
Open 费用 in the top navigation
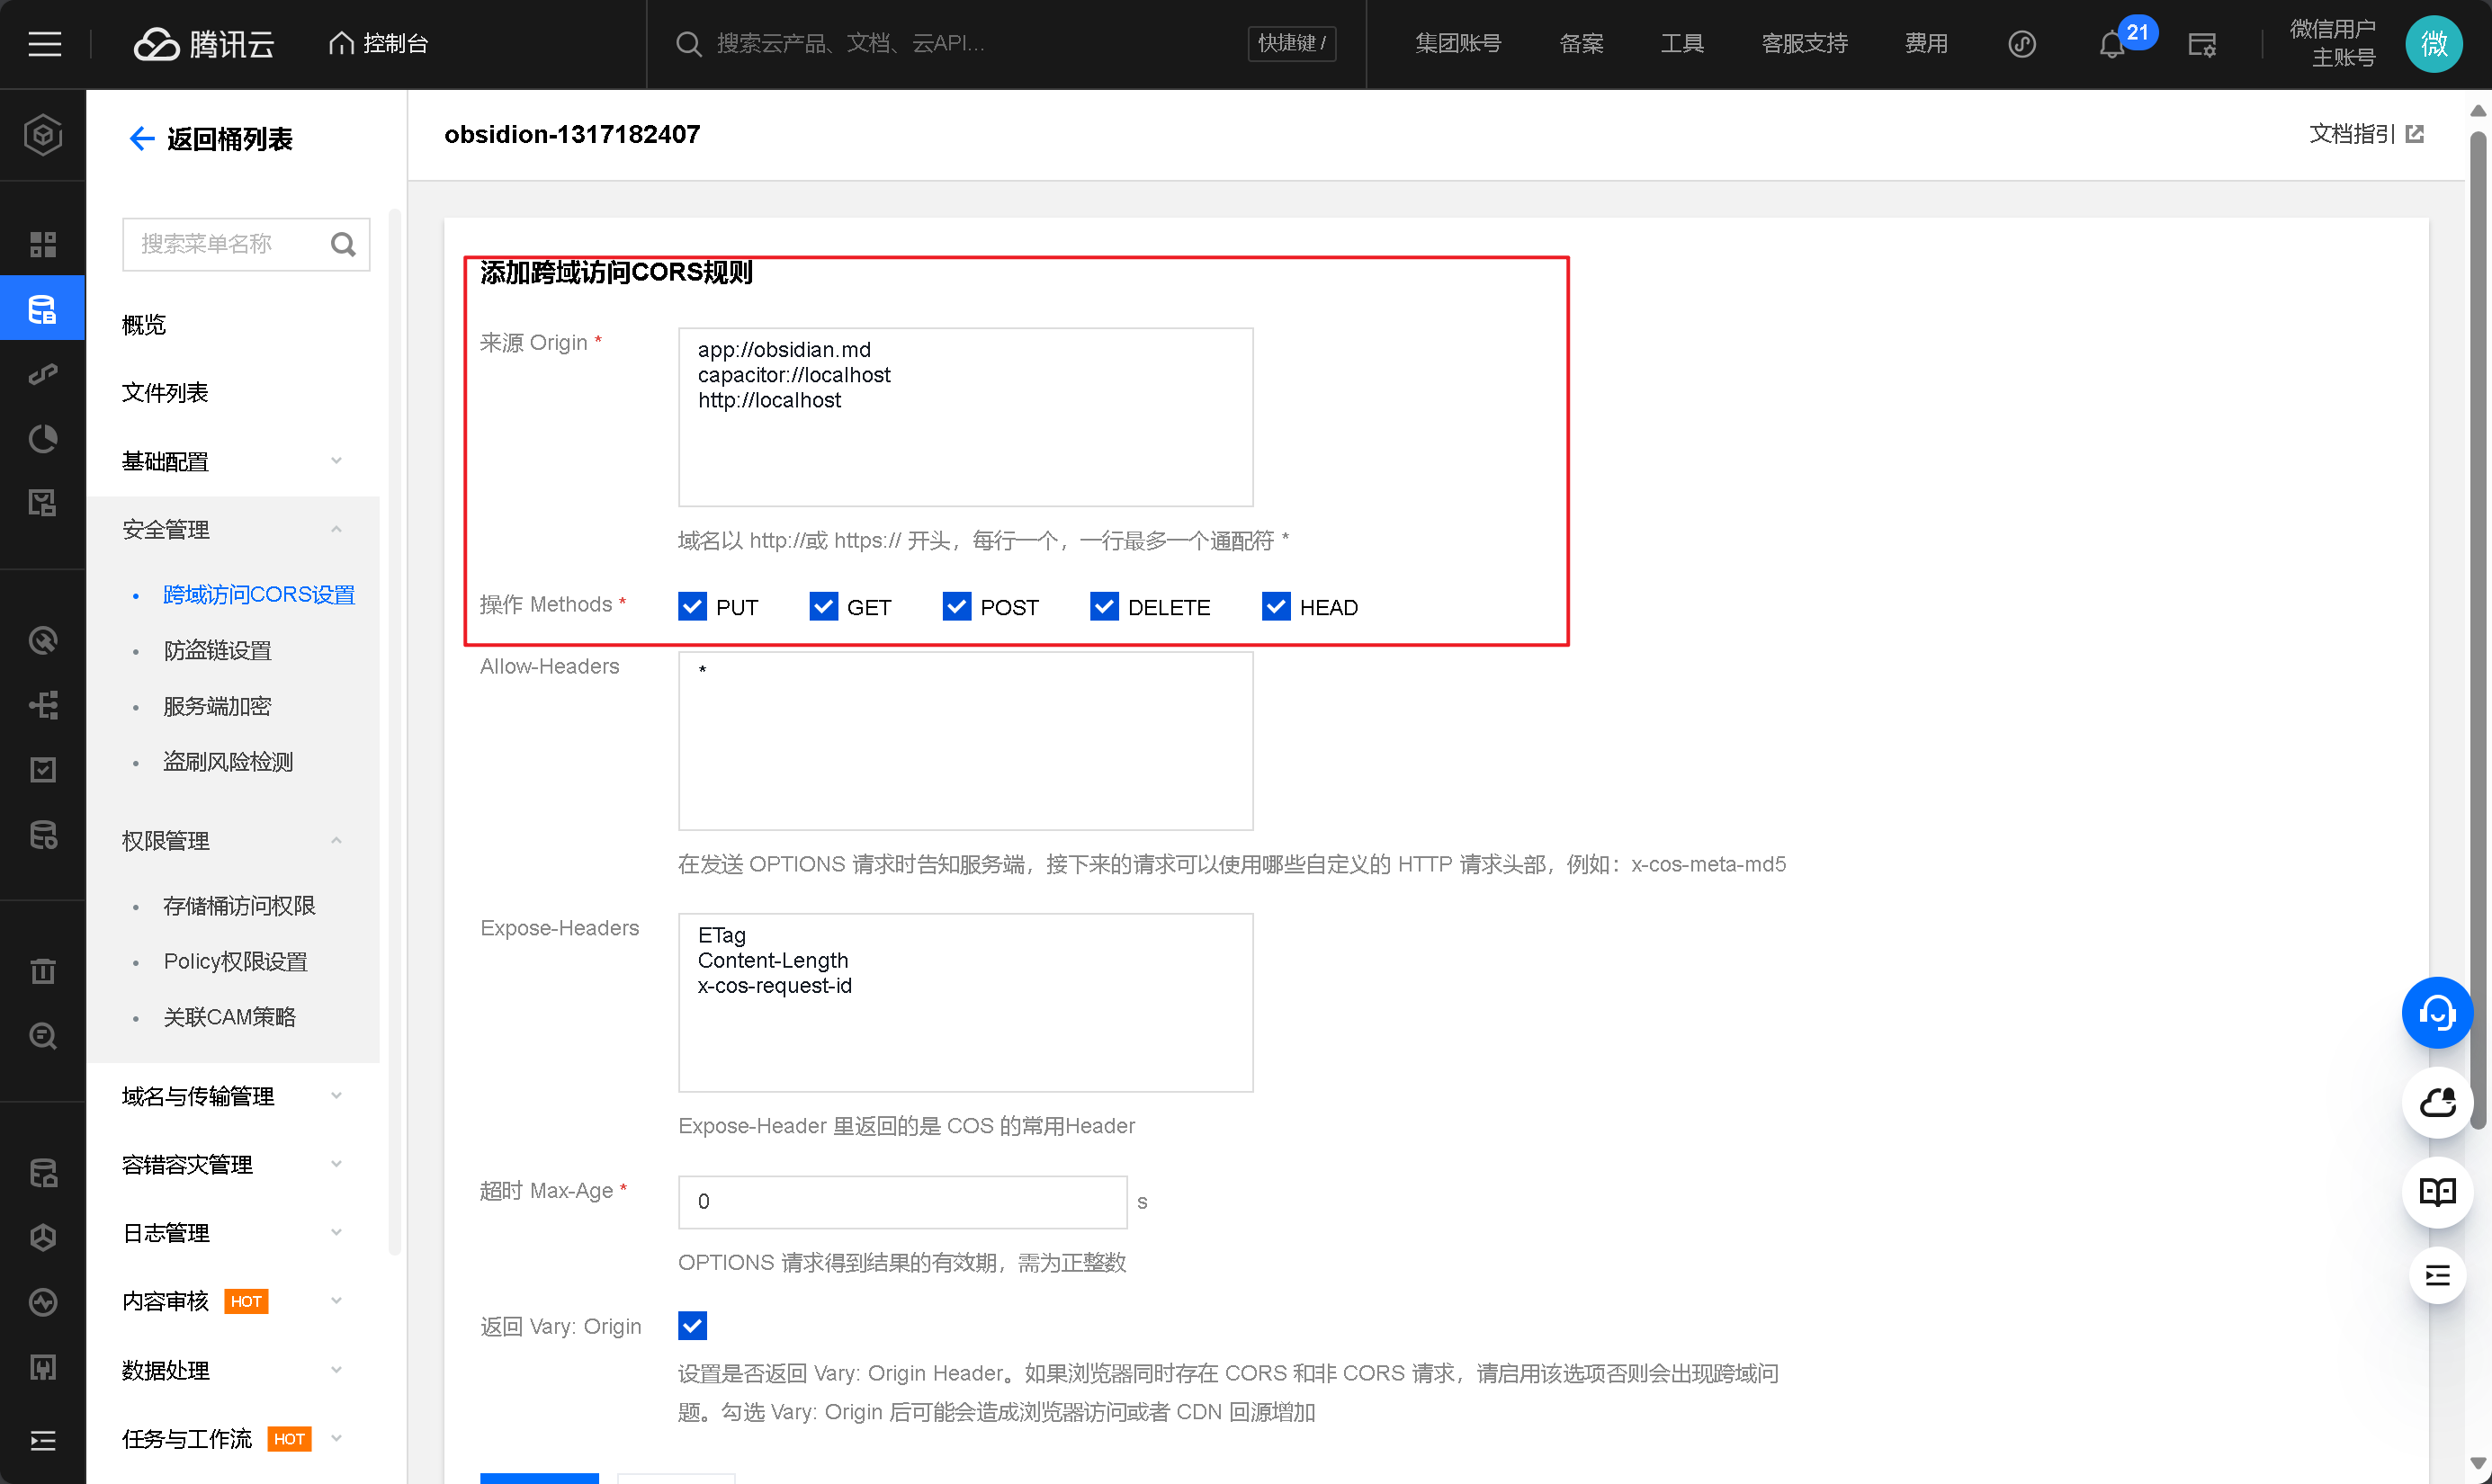[x=1925, y=43]
